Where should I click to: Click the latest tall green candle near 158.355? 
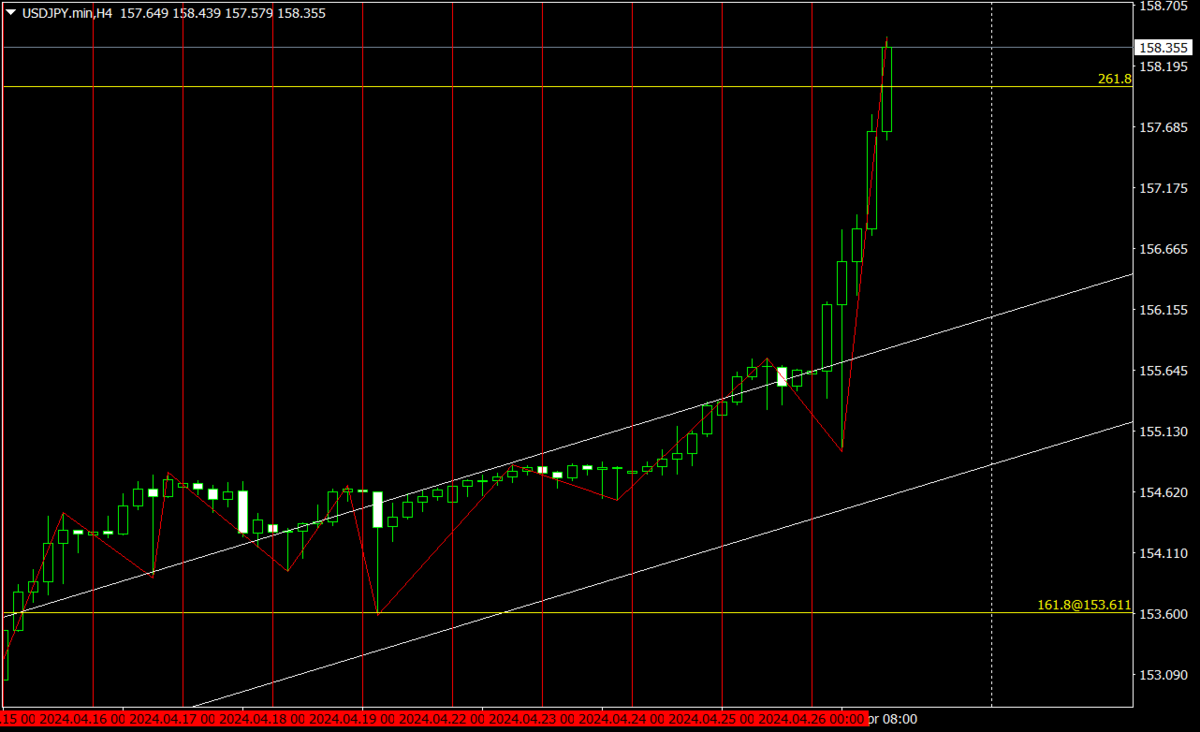point(887,90)
